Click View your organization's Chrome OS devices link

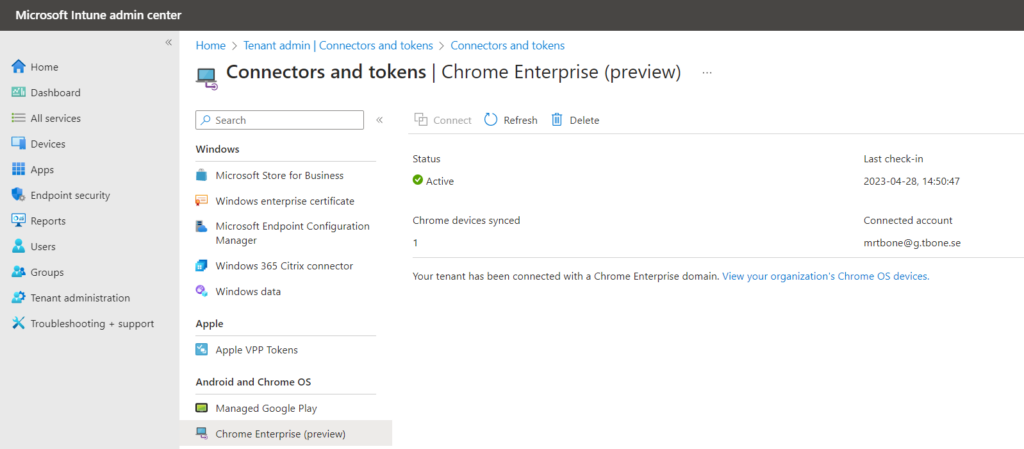[x=825, y=276]
